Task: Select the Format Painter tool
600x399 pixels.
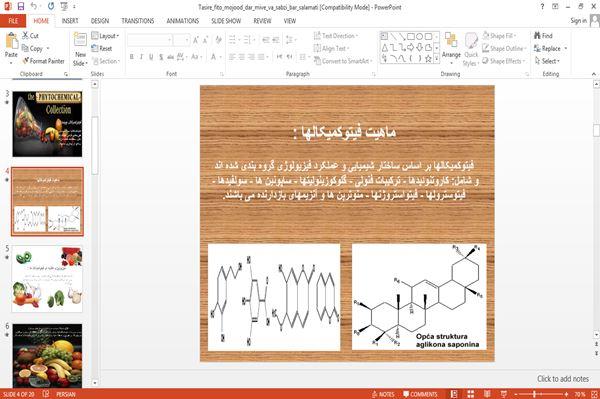Action: coord(43,61)
